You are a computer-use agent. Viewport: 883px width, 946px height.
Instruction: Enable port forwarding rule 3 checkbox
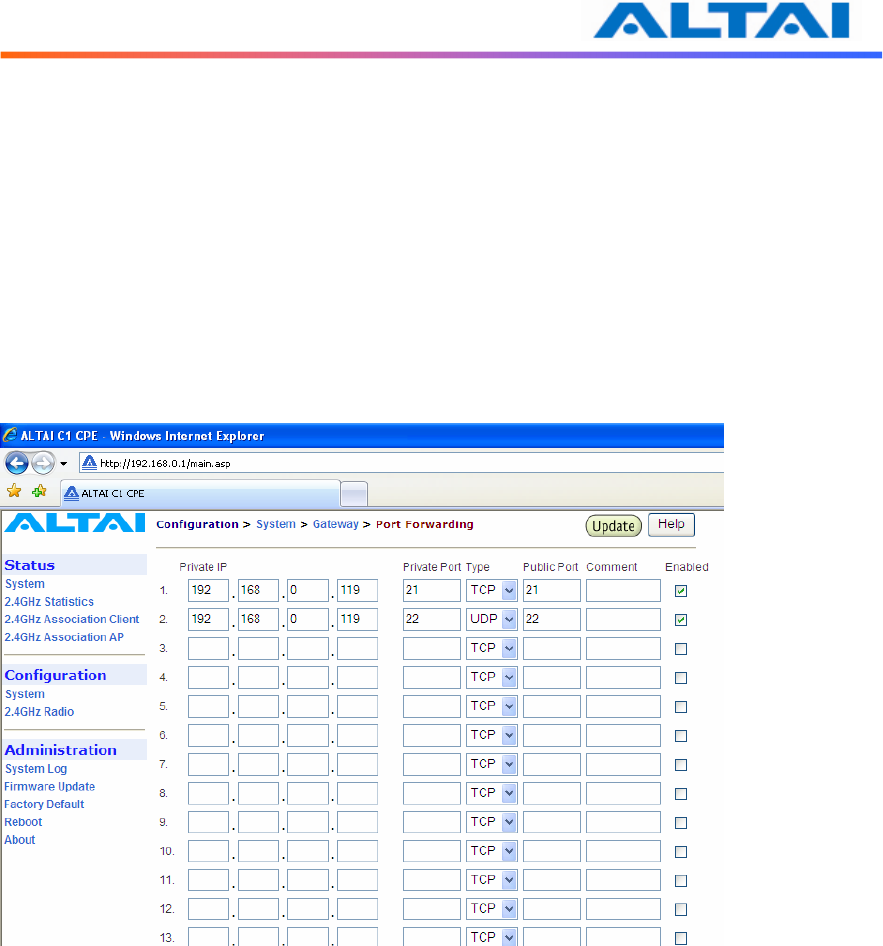point(681,649)
